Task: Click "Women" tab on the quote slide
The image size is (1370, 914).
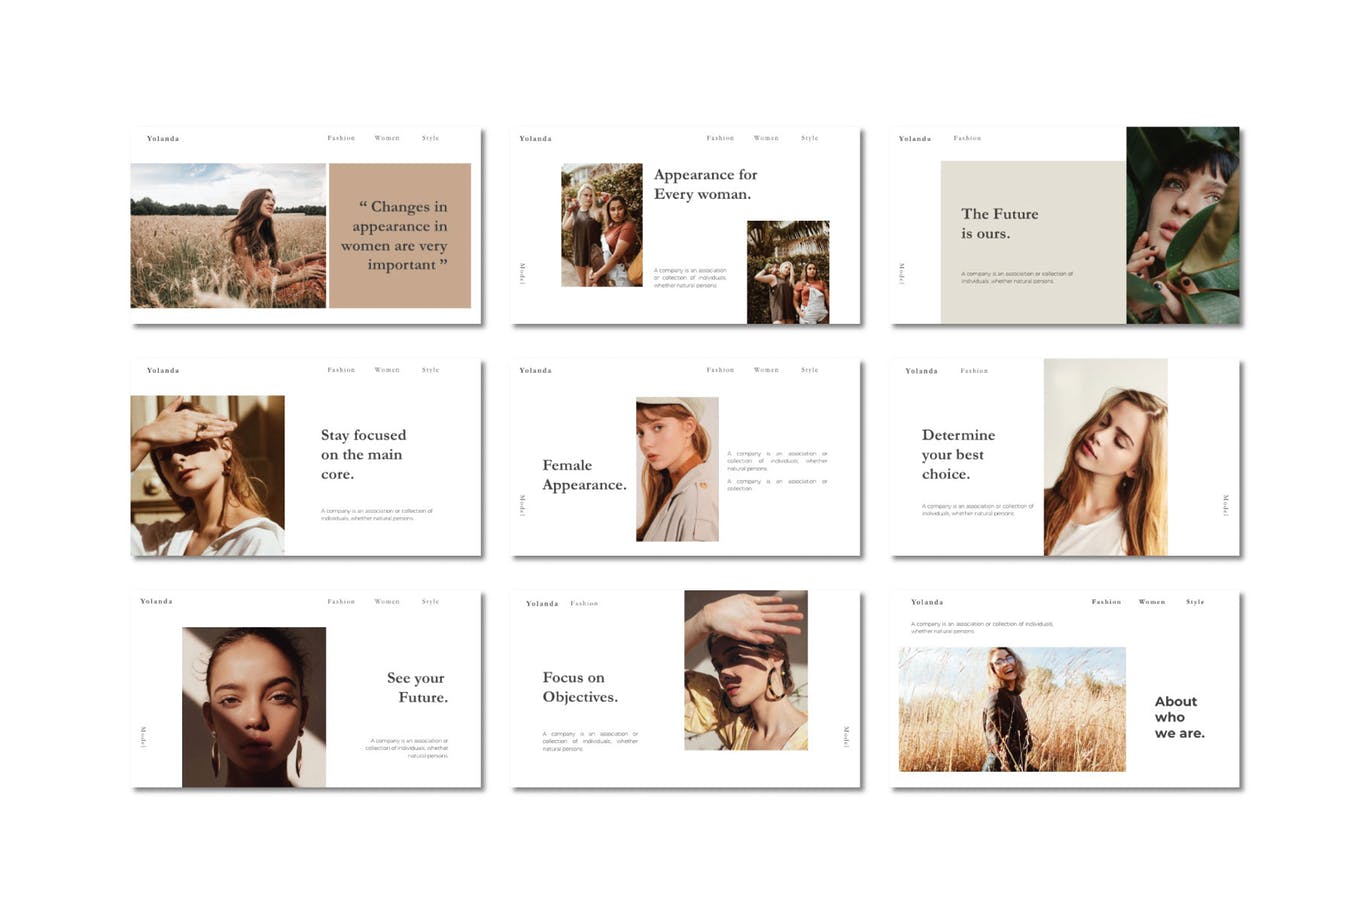Action: (387, 138)
